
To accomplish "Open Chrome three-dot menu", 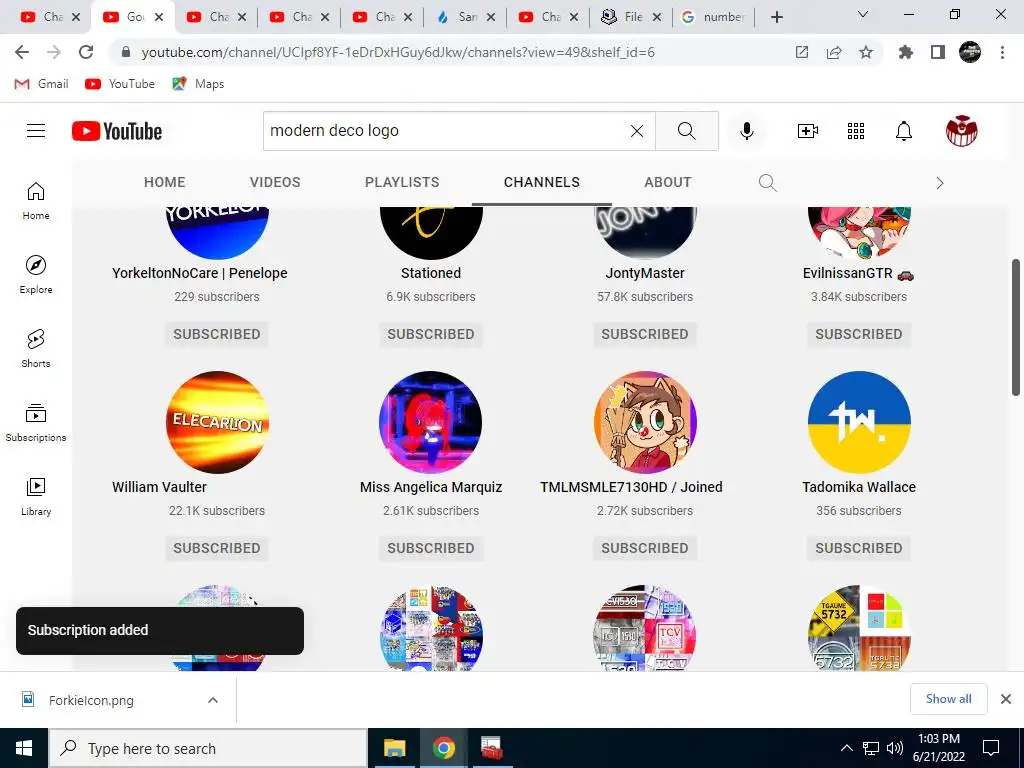I will click(1002, 52).
